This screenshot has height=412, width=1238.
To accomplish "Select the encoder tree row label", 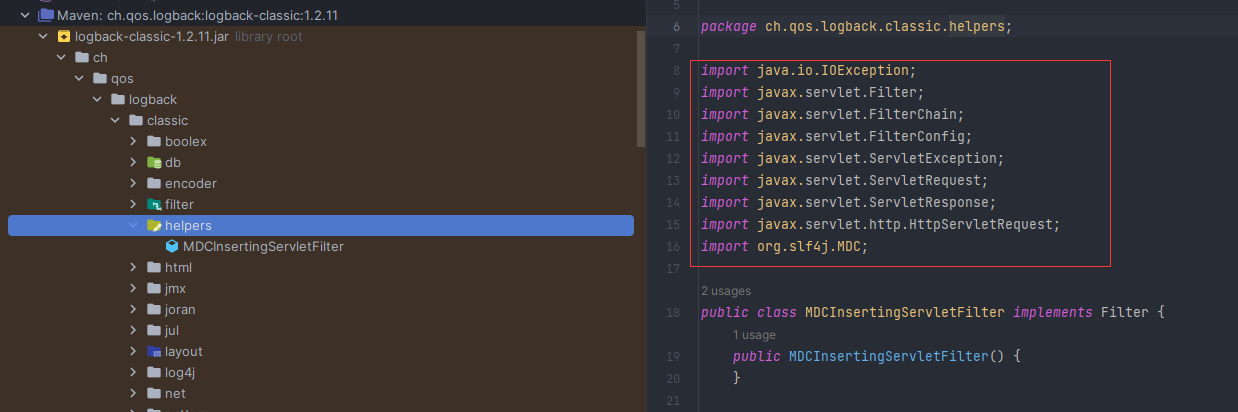I will point(191,183).
